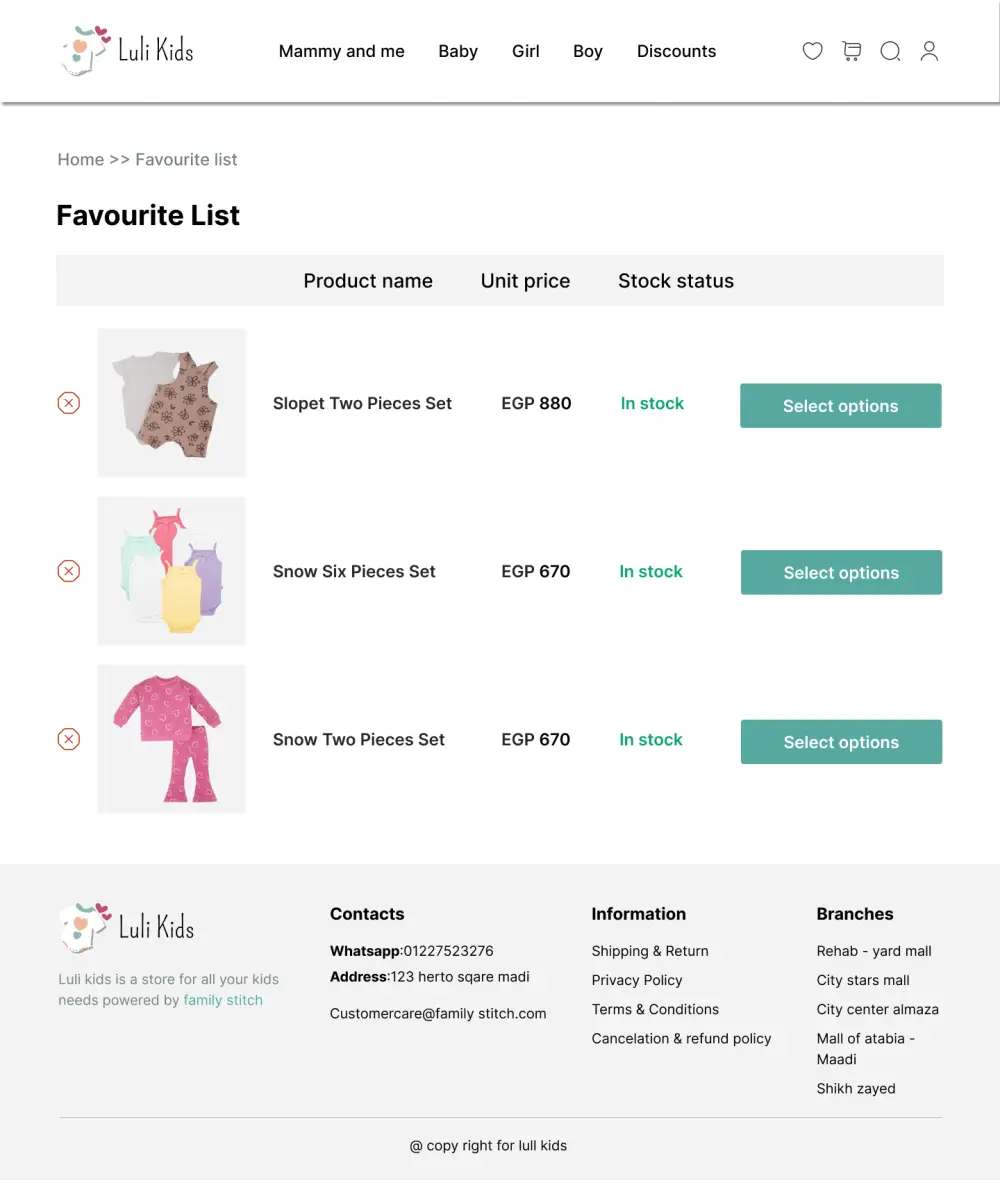Open the Girl category

tap(525, 51)
